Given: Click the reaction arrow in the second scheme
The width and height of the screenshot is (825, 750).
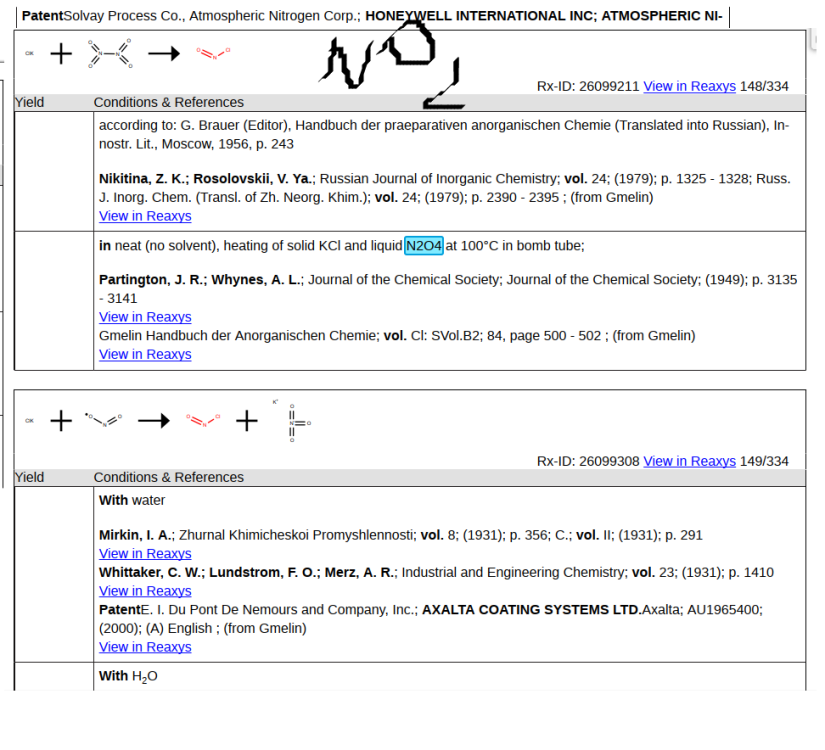Looking at the screenshot, I should click(x=153, y=422).
